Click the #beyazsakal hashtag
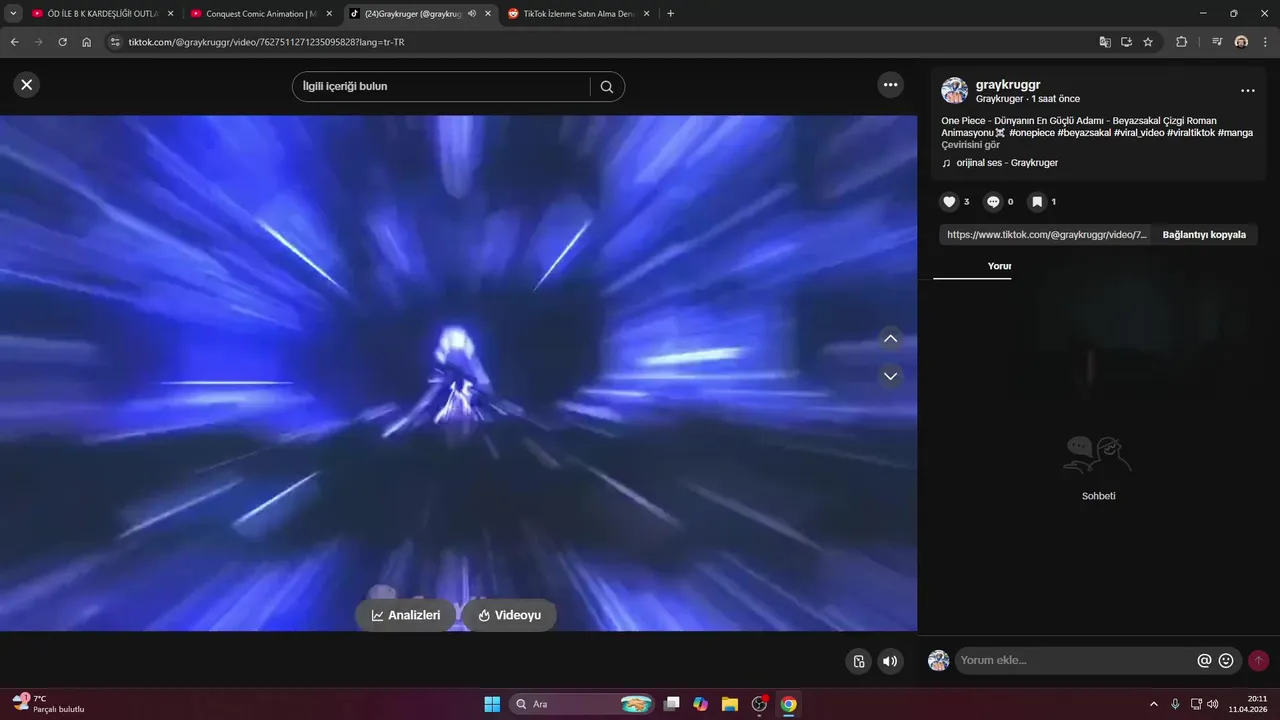This screenshot has height=720, width=1280. click(1084, 133)
